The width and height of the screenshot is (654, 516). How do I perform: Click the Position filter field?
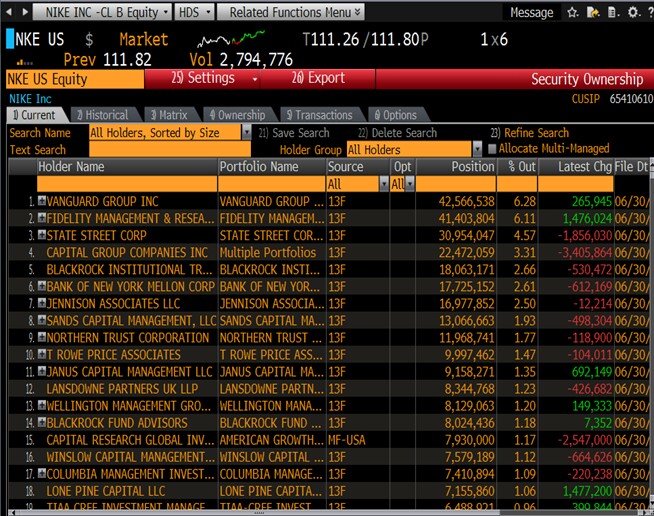coord(456,184)
